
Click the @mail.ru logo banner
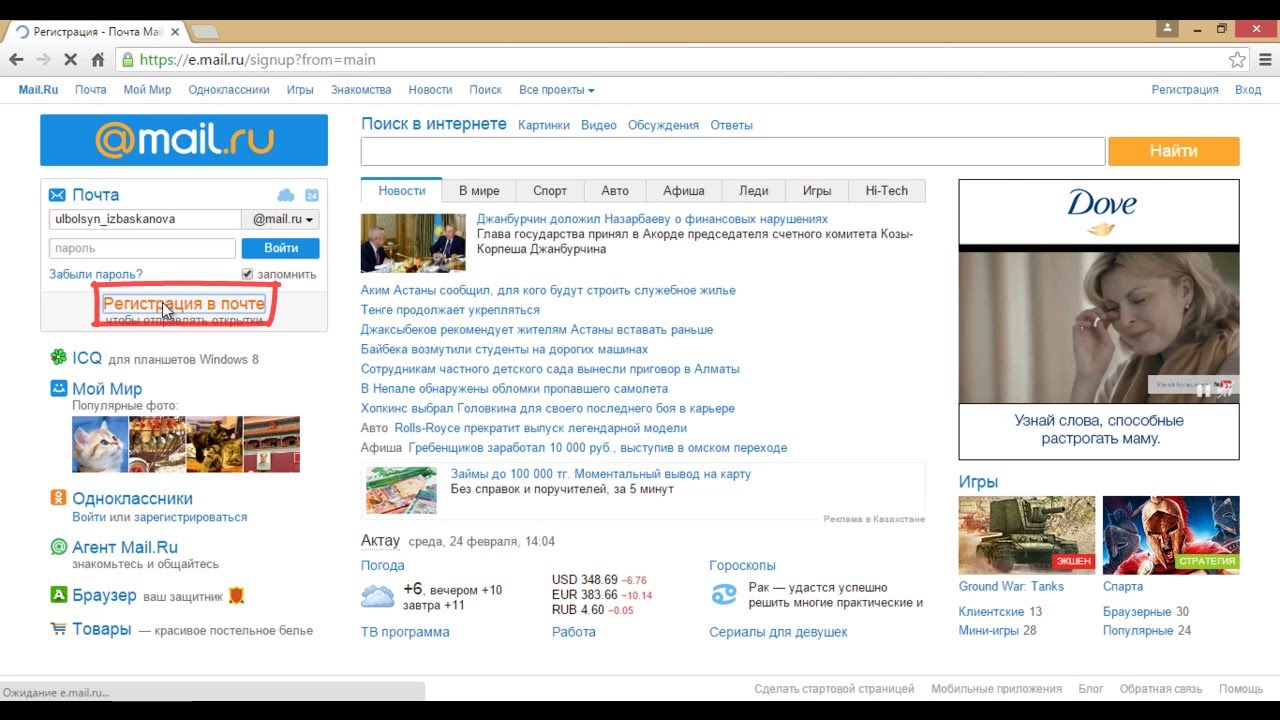pos(184,140)
